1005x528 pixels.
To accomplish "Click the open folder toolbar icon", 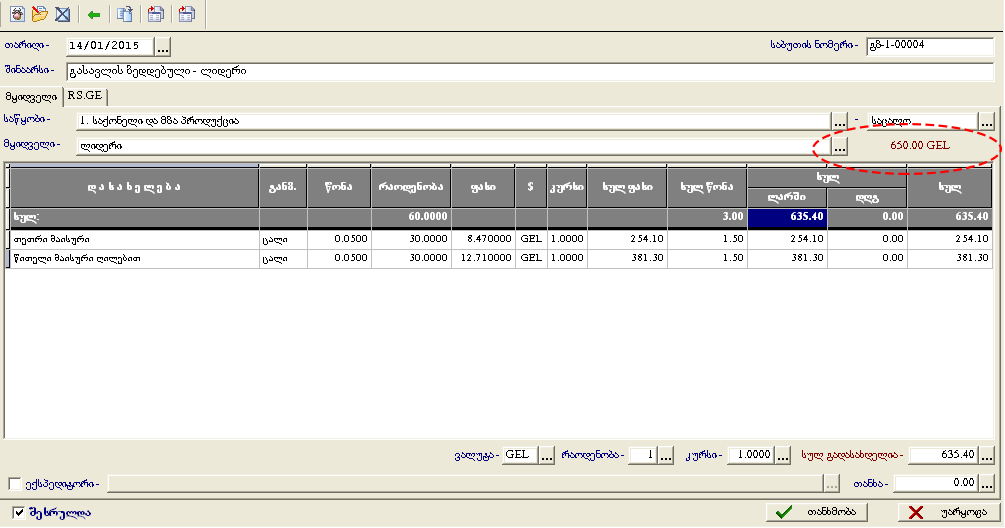I will [x=40, y=14].
